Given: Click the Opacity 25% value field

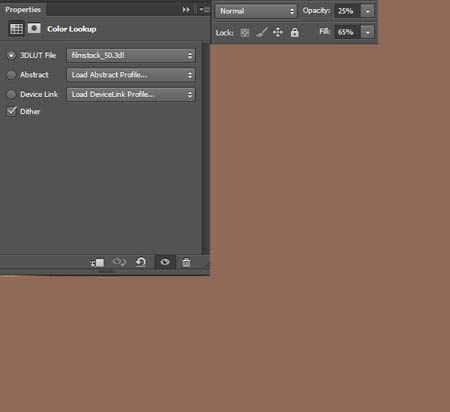Looking at the screenshot, I should tap(348, 11).
